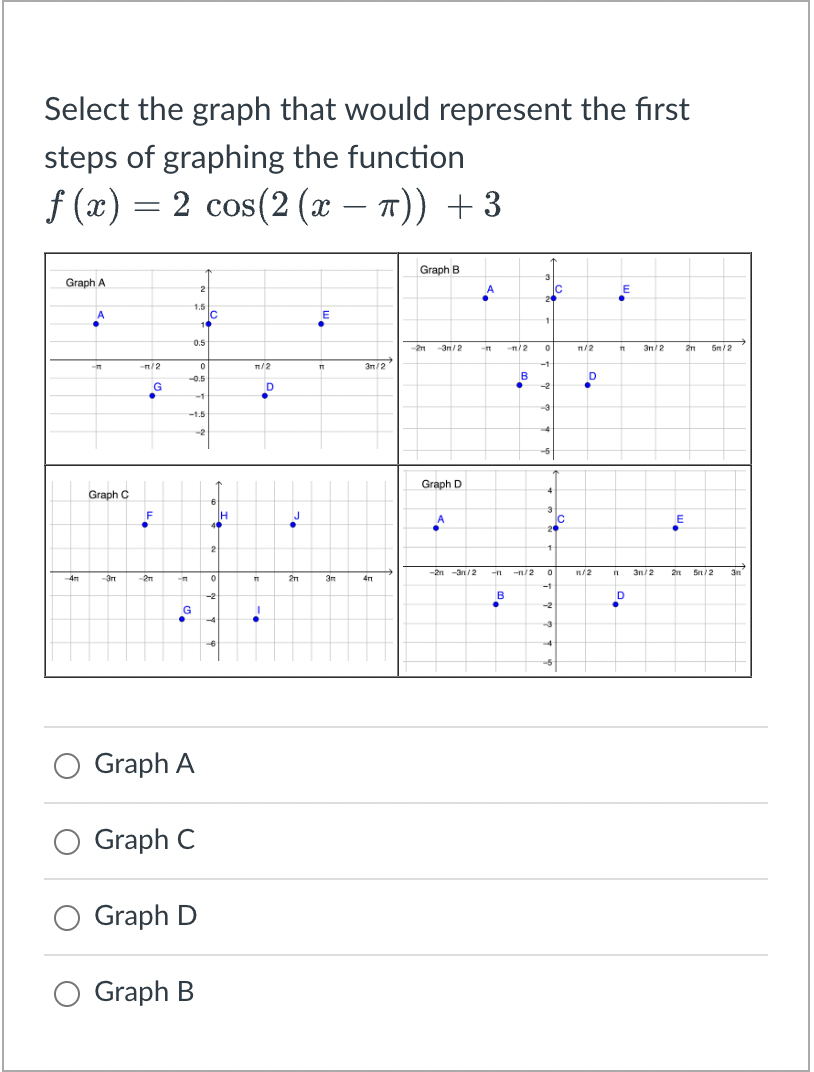Click point E in the Graph B panel
814x1072 pixels.
click(623, 297)
